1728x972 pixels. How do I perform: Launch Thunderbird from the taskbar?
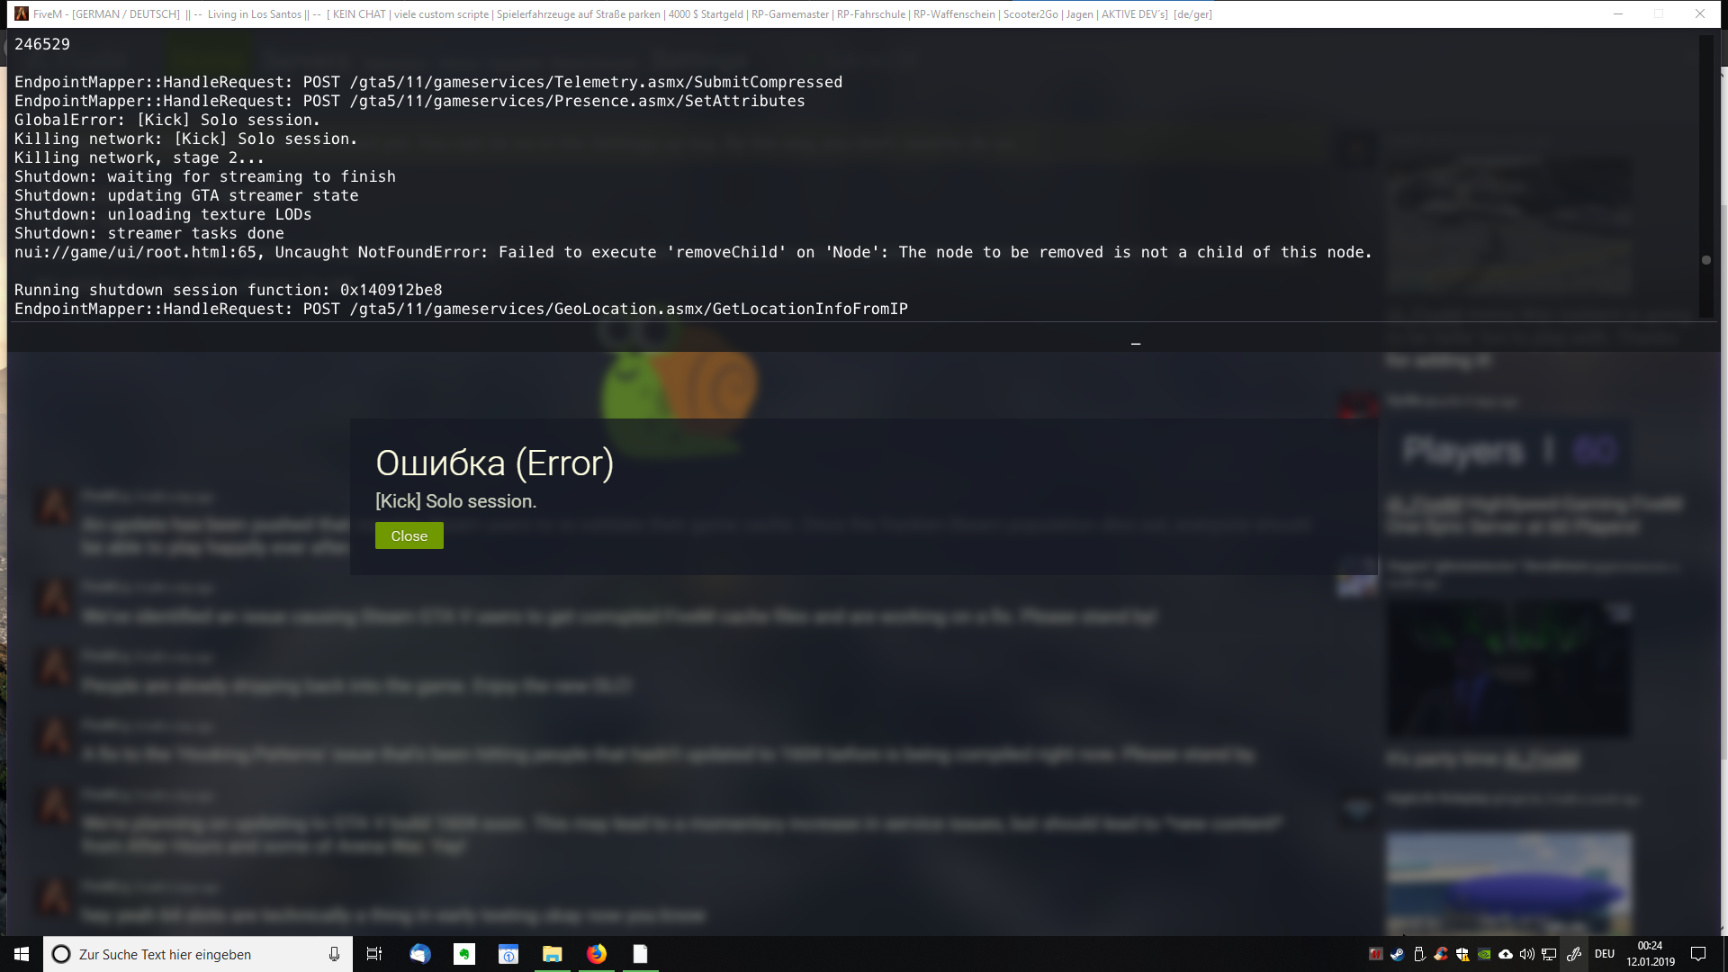[x=420, y=954]
